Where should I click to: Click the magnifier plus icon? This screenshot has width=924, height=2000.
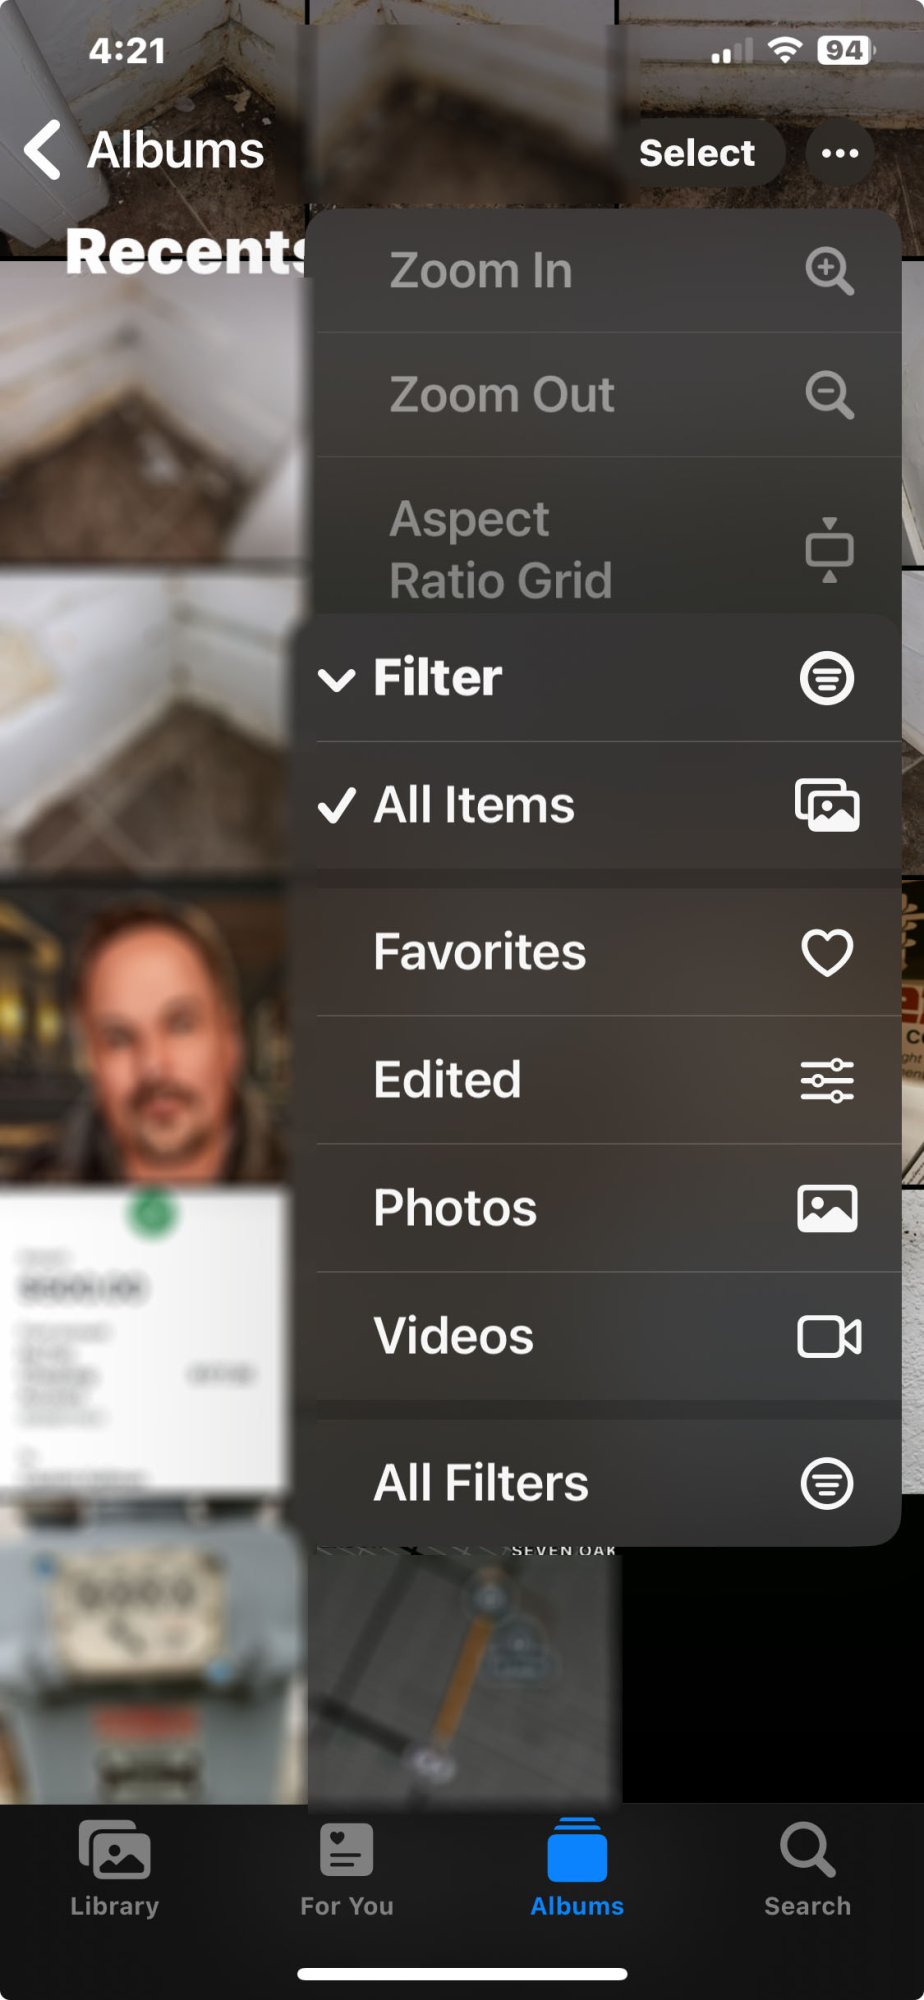829,271
